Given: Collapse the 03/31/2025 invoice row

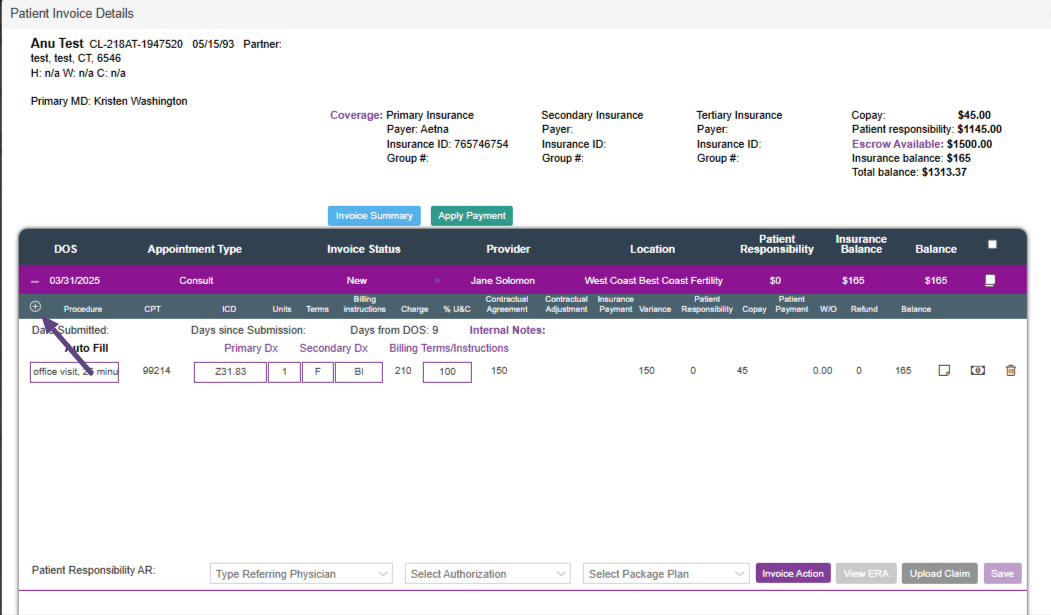Looking at the screenshot, I should [x=35, y=281].
